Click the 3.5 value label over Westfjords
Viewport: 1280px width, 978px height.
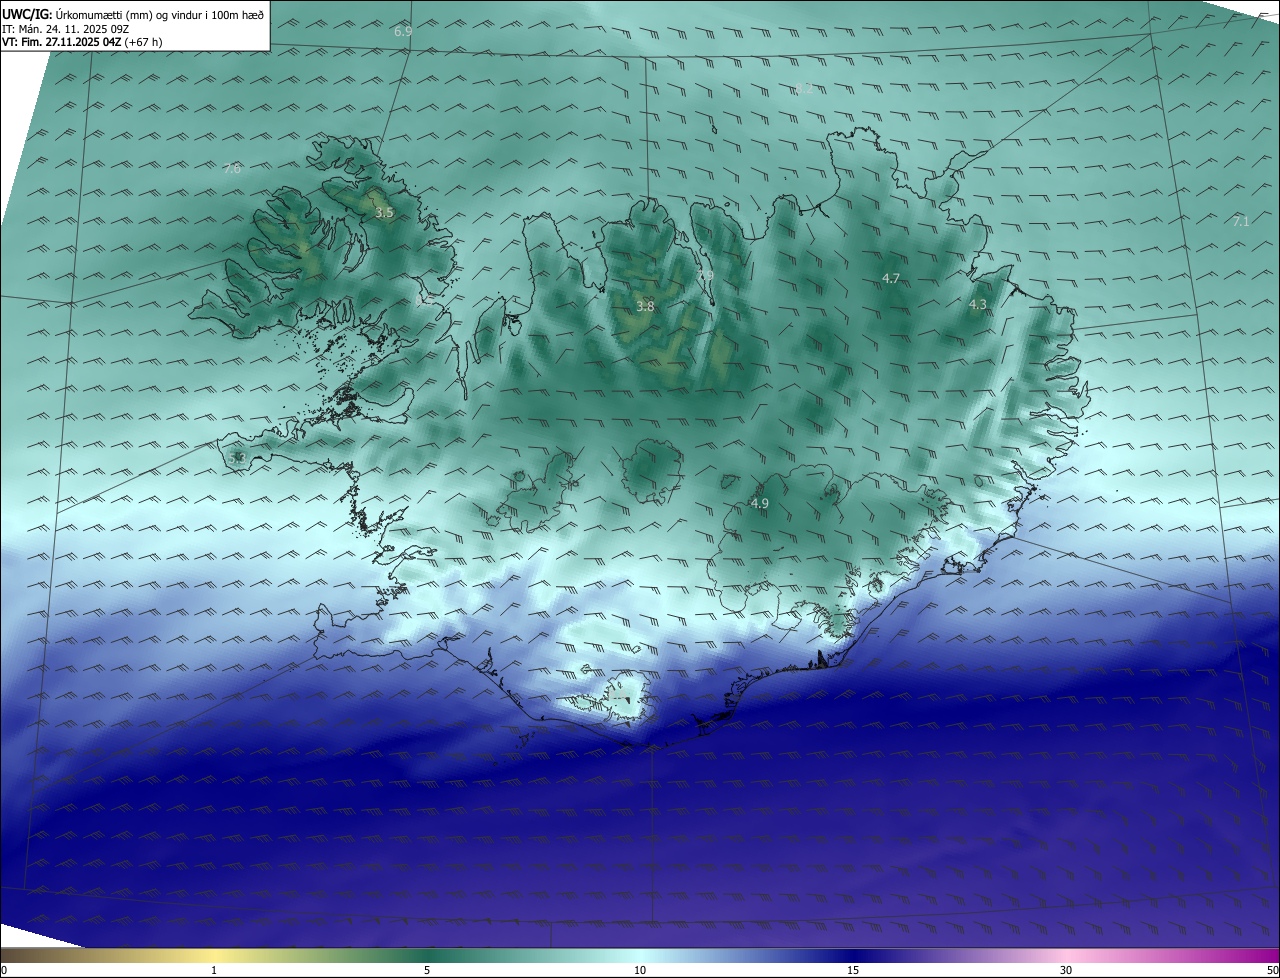(384, 213)
